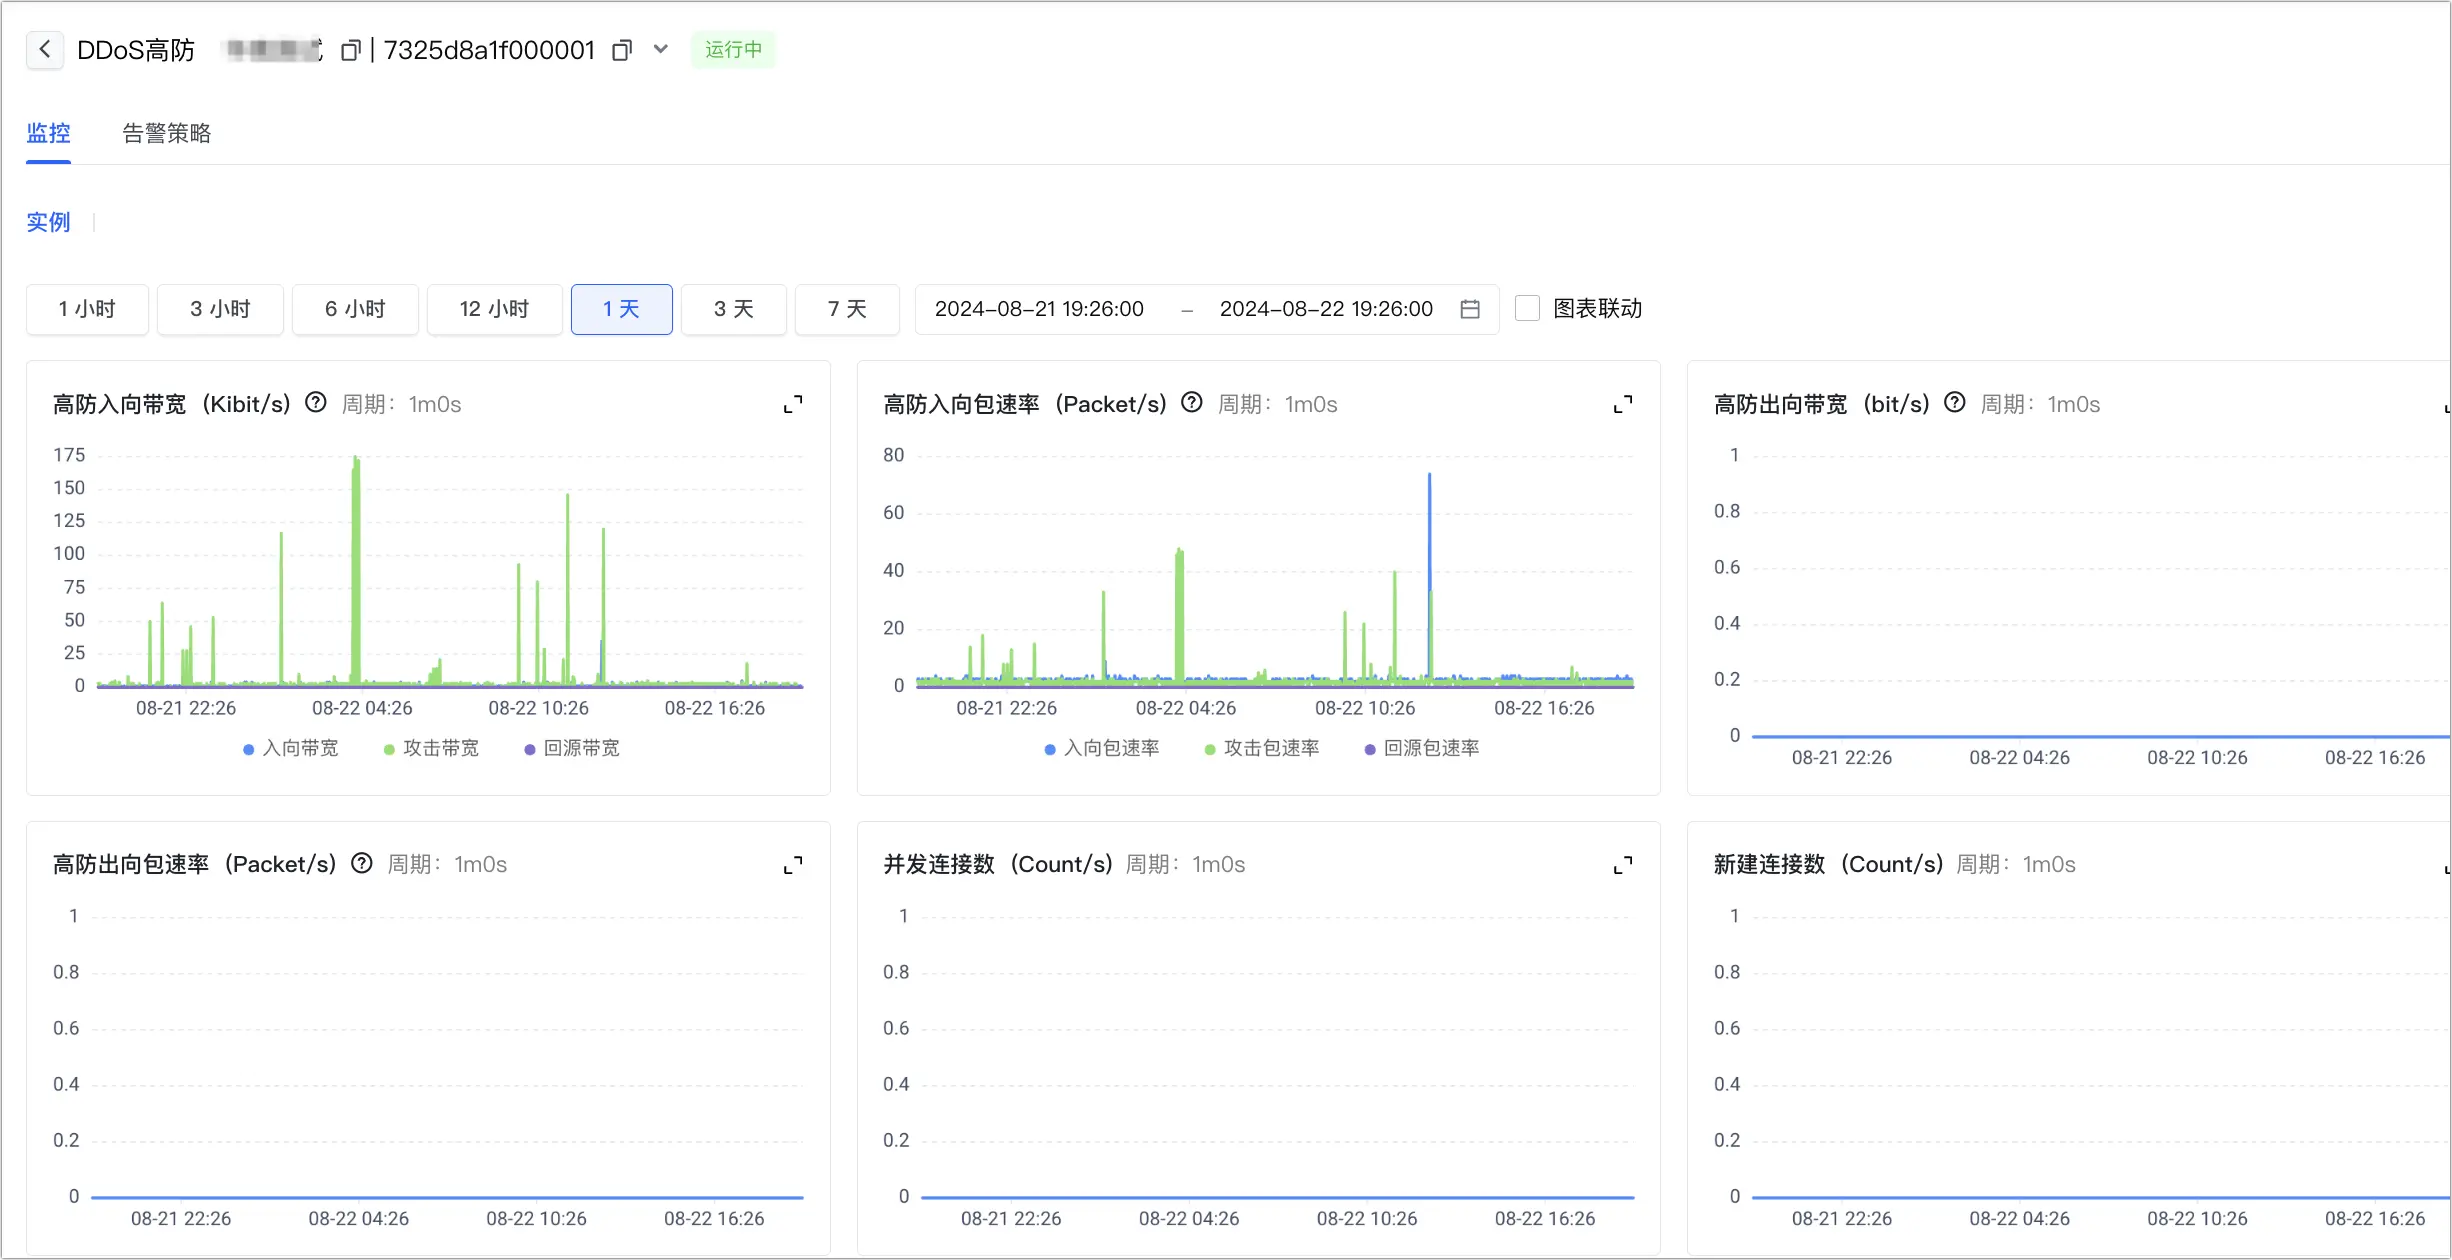The width and height of the screenshot is (2452, 1260).
Task: Expand the instance switcher chevron
Action: 661,49
